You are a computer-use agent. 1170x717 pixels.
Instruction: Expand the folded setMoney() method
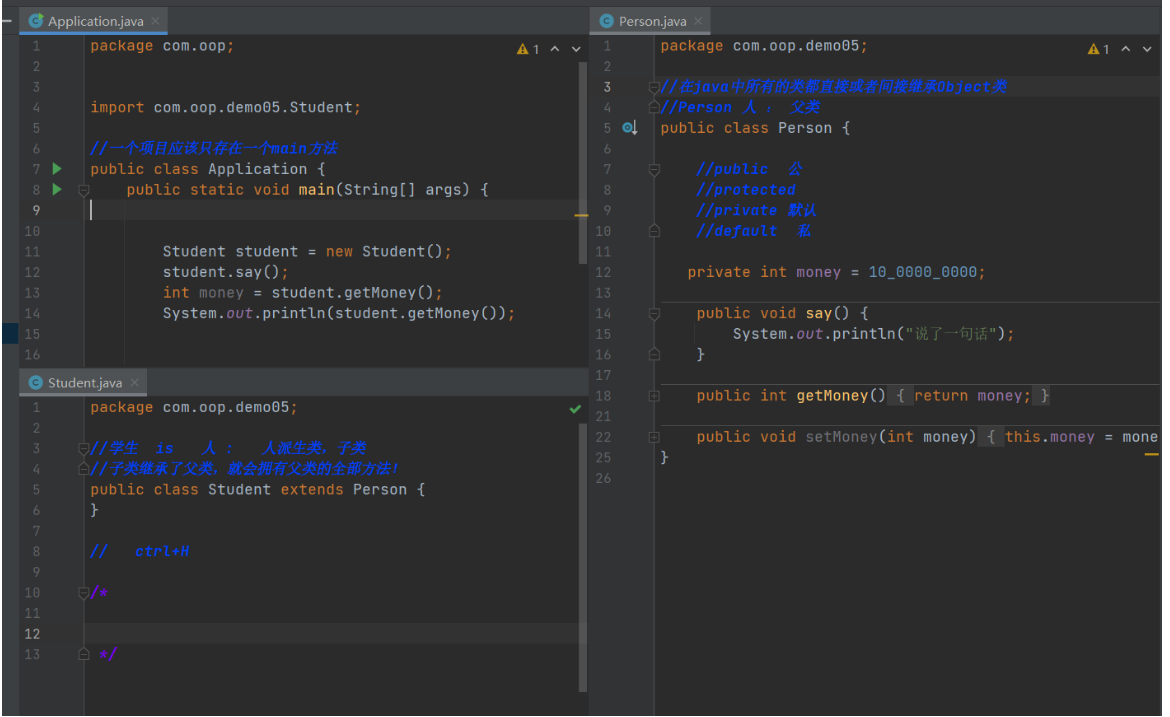pyautogui.click(x=654, y=437)
